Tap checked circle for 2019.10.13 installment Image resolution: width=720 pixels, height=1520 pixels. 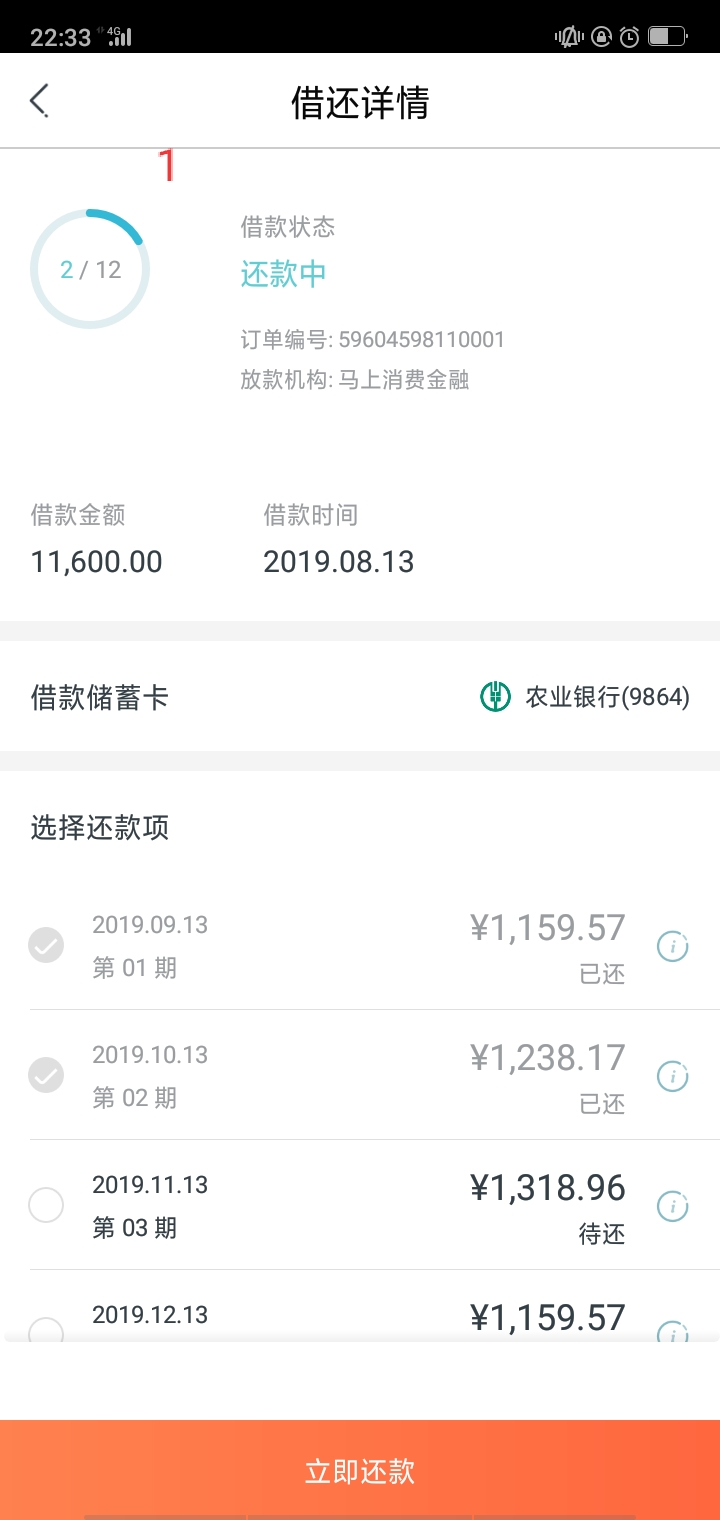coord(46,1075)
